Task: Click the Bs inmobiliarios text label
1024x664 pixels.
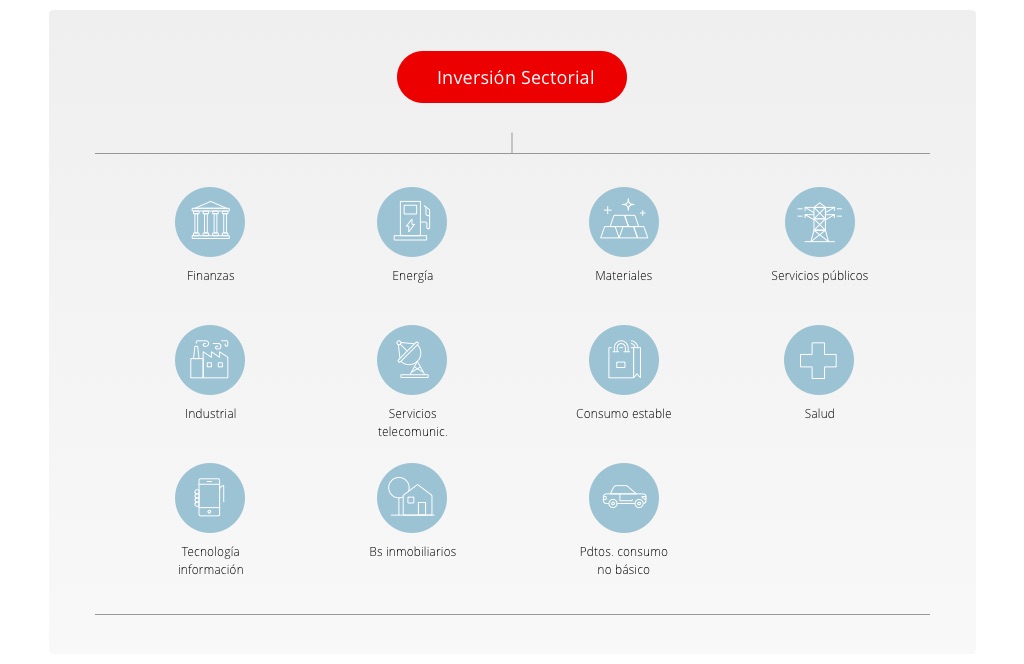Action: pyautogui.click(x=412, y=552)
